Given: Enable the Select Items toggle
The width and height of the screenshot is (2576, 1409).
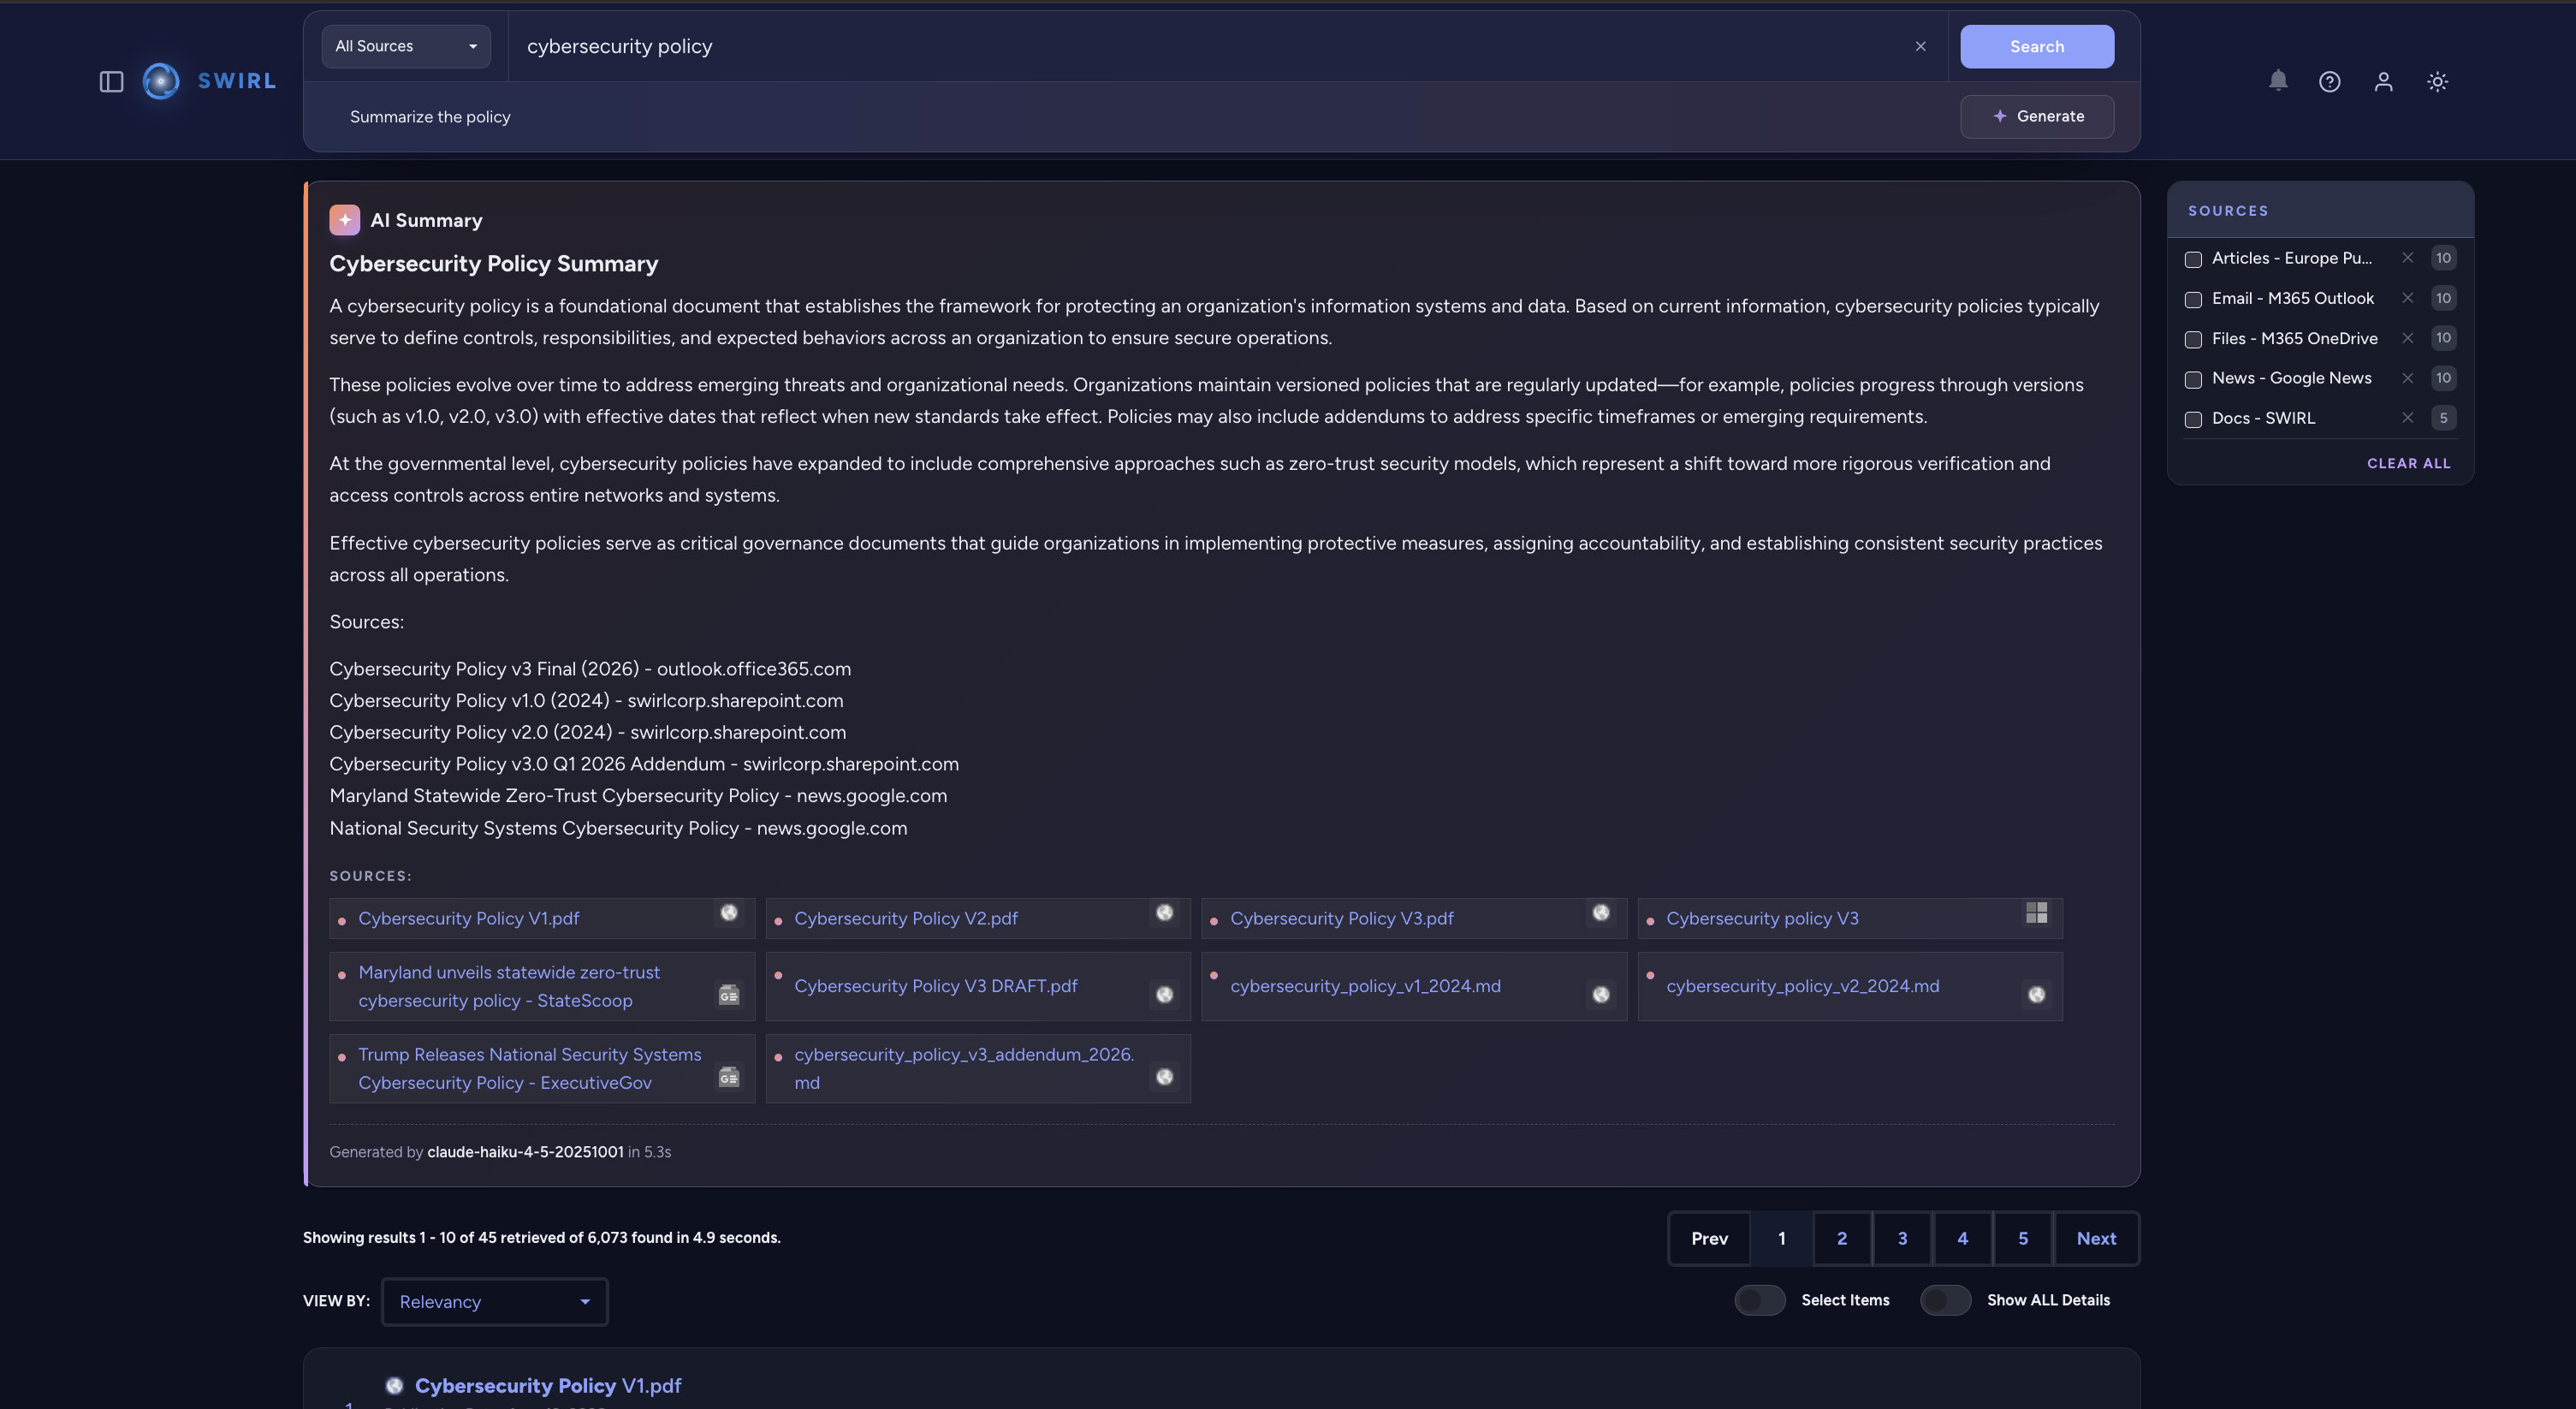Looking at the screenshot, I should click(1759, 1301).
